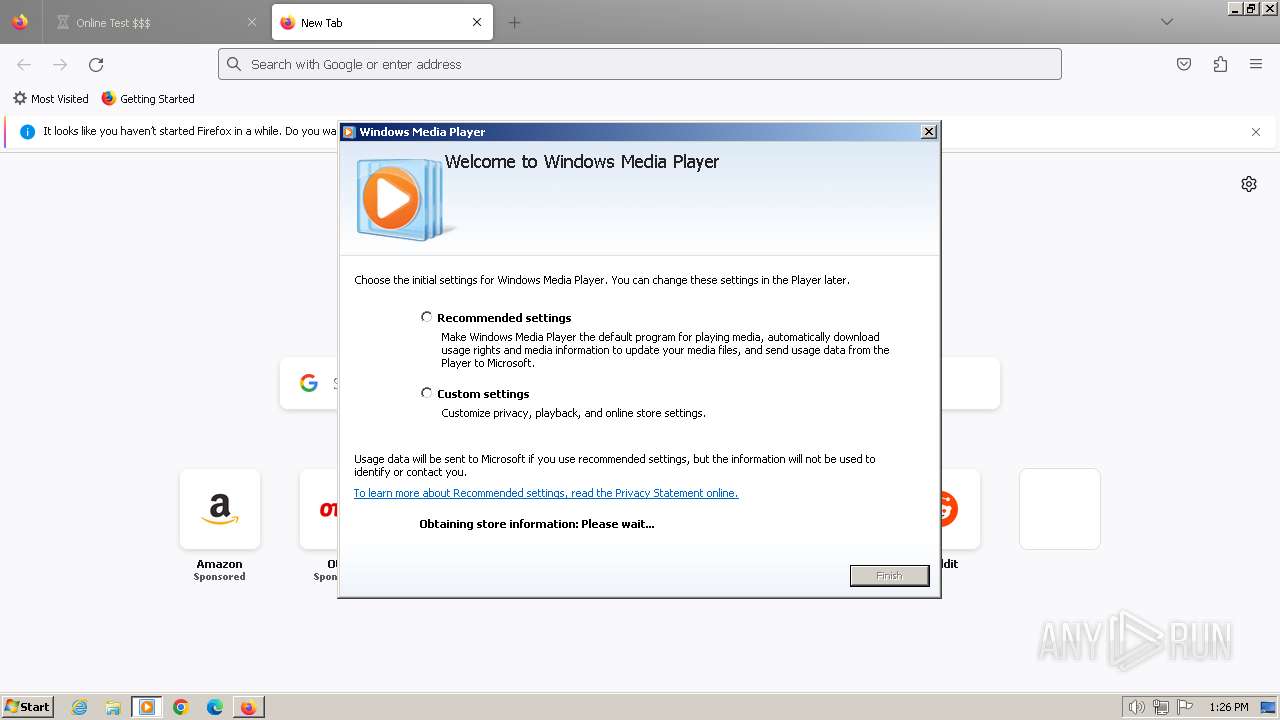Open the Firefox hamburger menu
The width and height of the screenshot is (1280, 720).
(x=1256, y=64)
